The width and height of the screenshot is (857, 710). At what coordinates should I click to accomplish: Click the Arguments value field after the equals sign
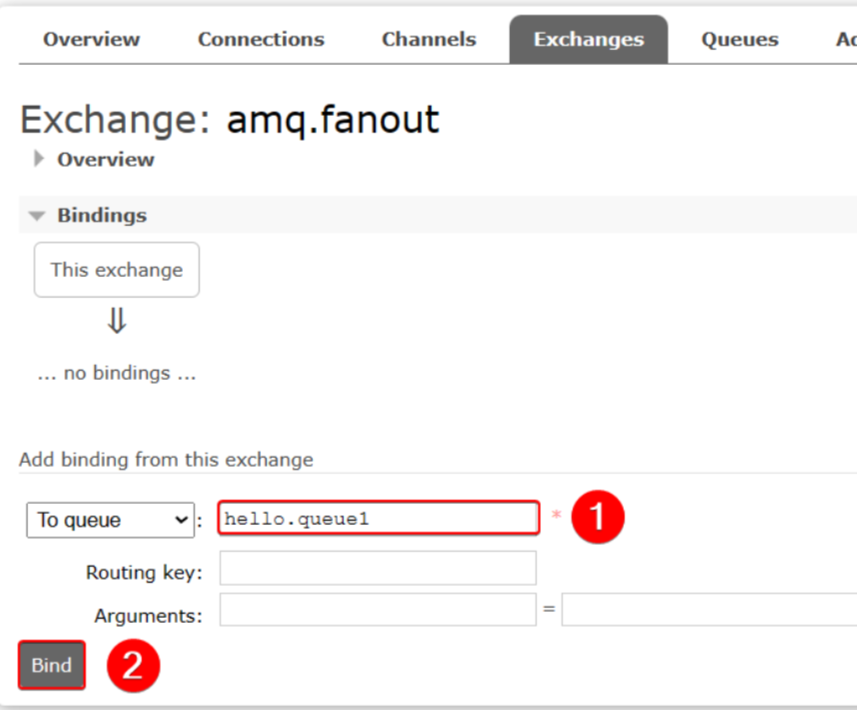708,610
